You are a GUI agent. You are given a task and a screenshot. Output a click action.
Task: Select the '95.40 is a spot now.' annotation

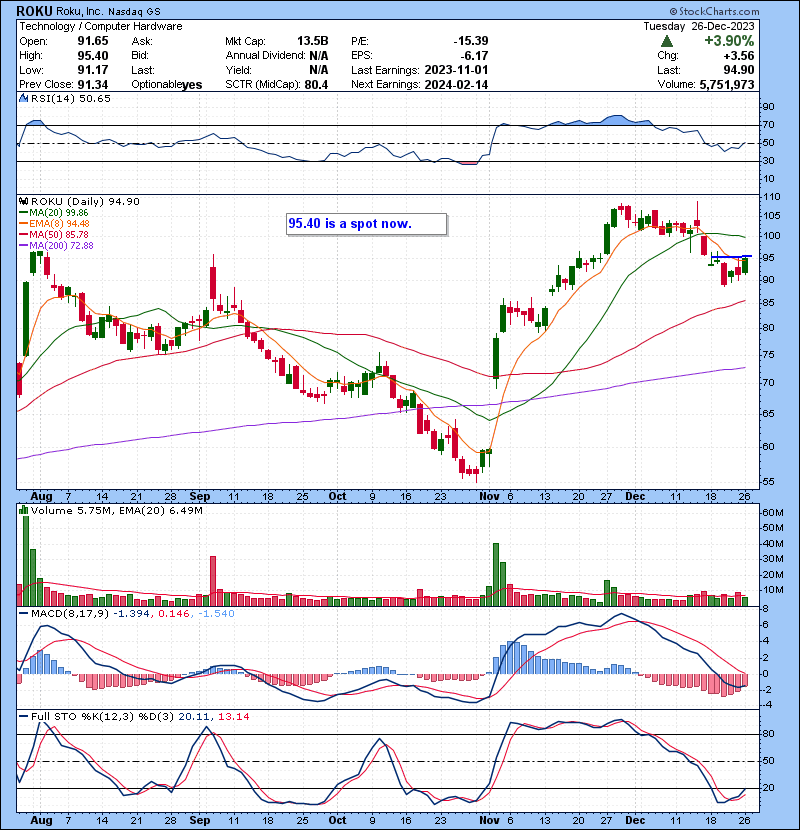[350, 224]
